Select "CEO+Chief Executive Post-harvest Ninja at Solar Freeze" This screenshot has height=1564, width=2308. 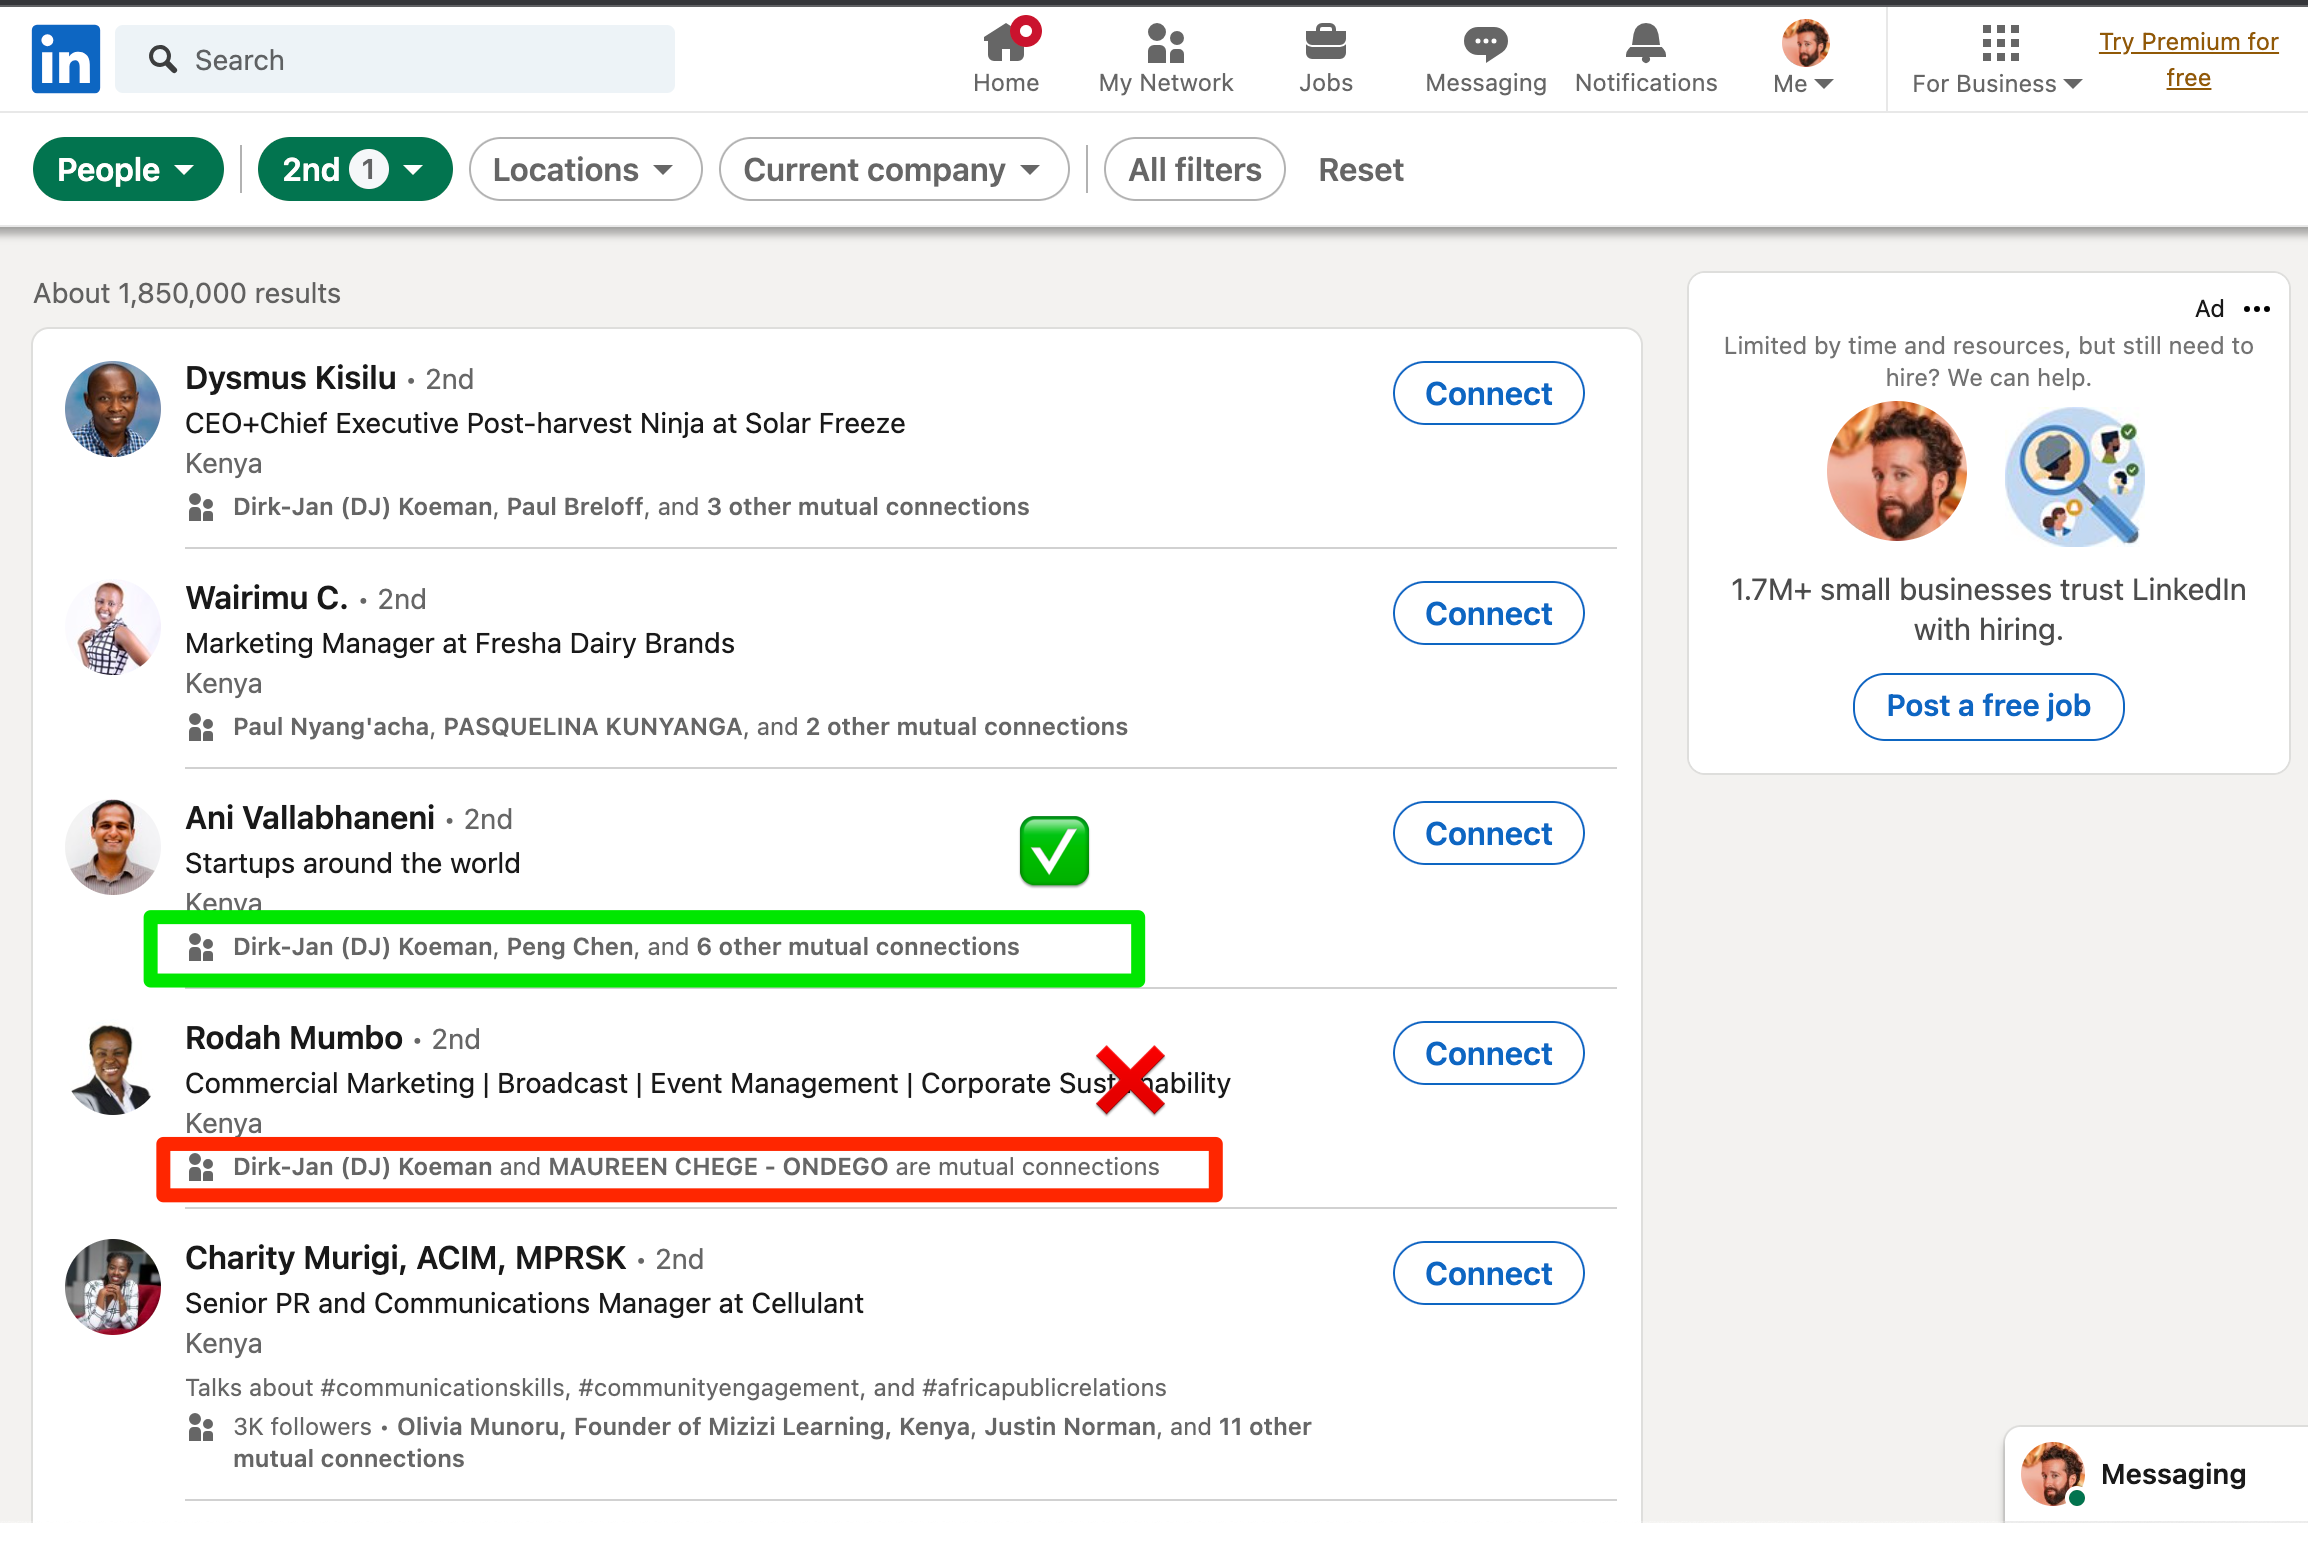545,424
